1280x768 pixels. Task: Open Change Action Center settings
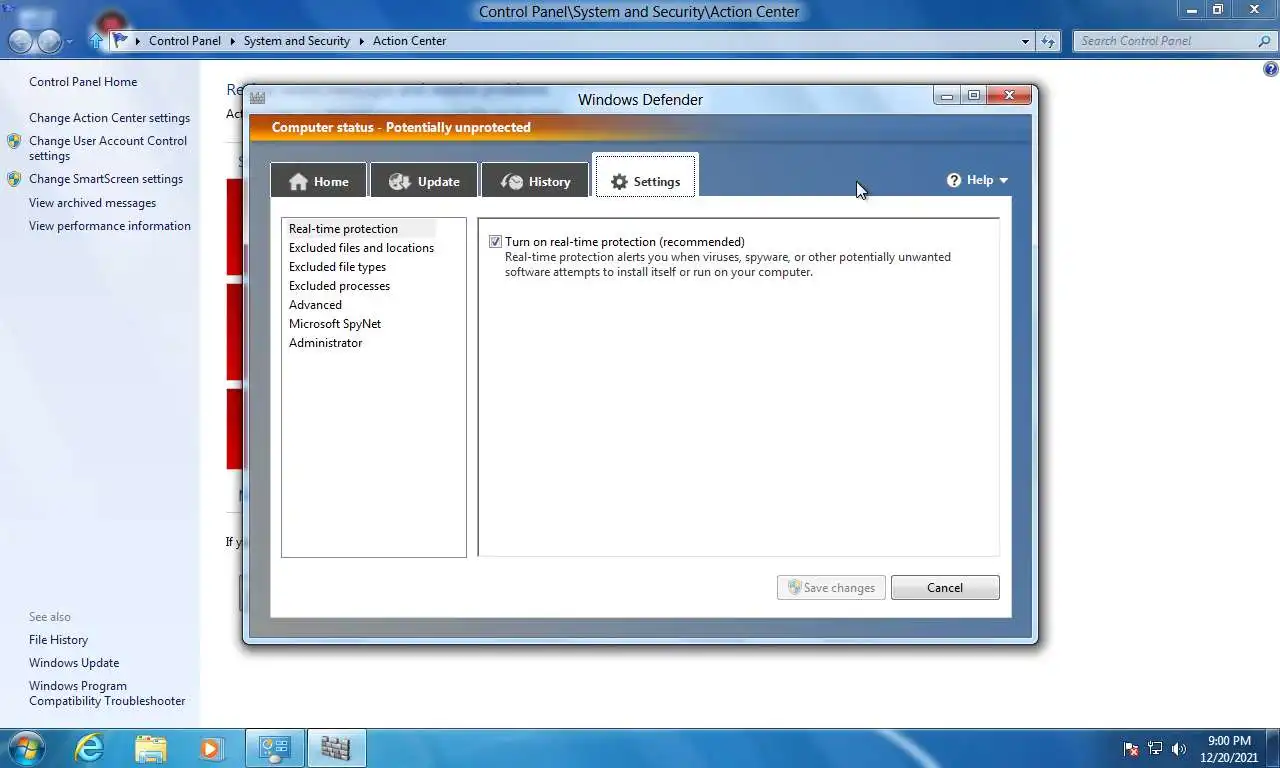tap(109, 118)
